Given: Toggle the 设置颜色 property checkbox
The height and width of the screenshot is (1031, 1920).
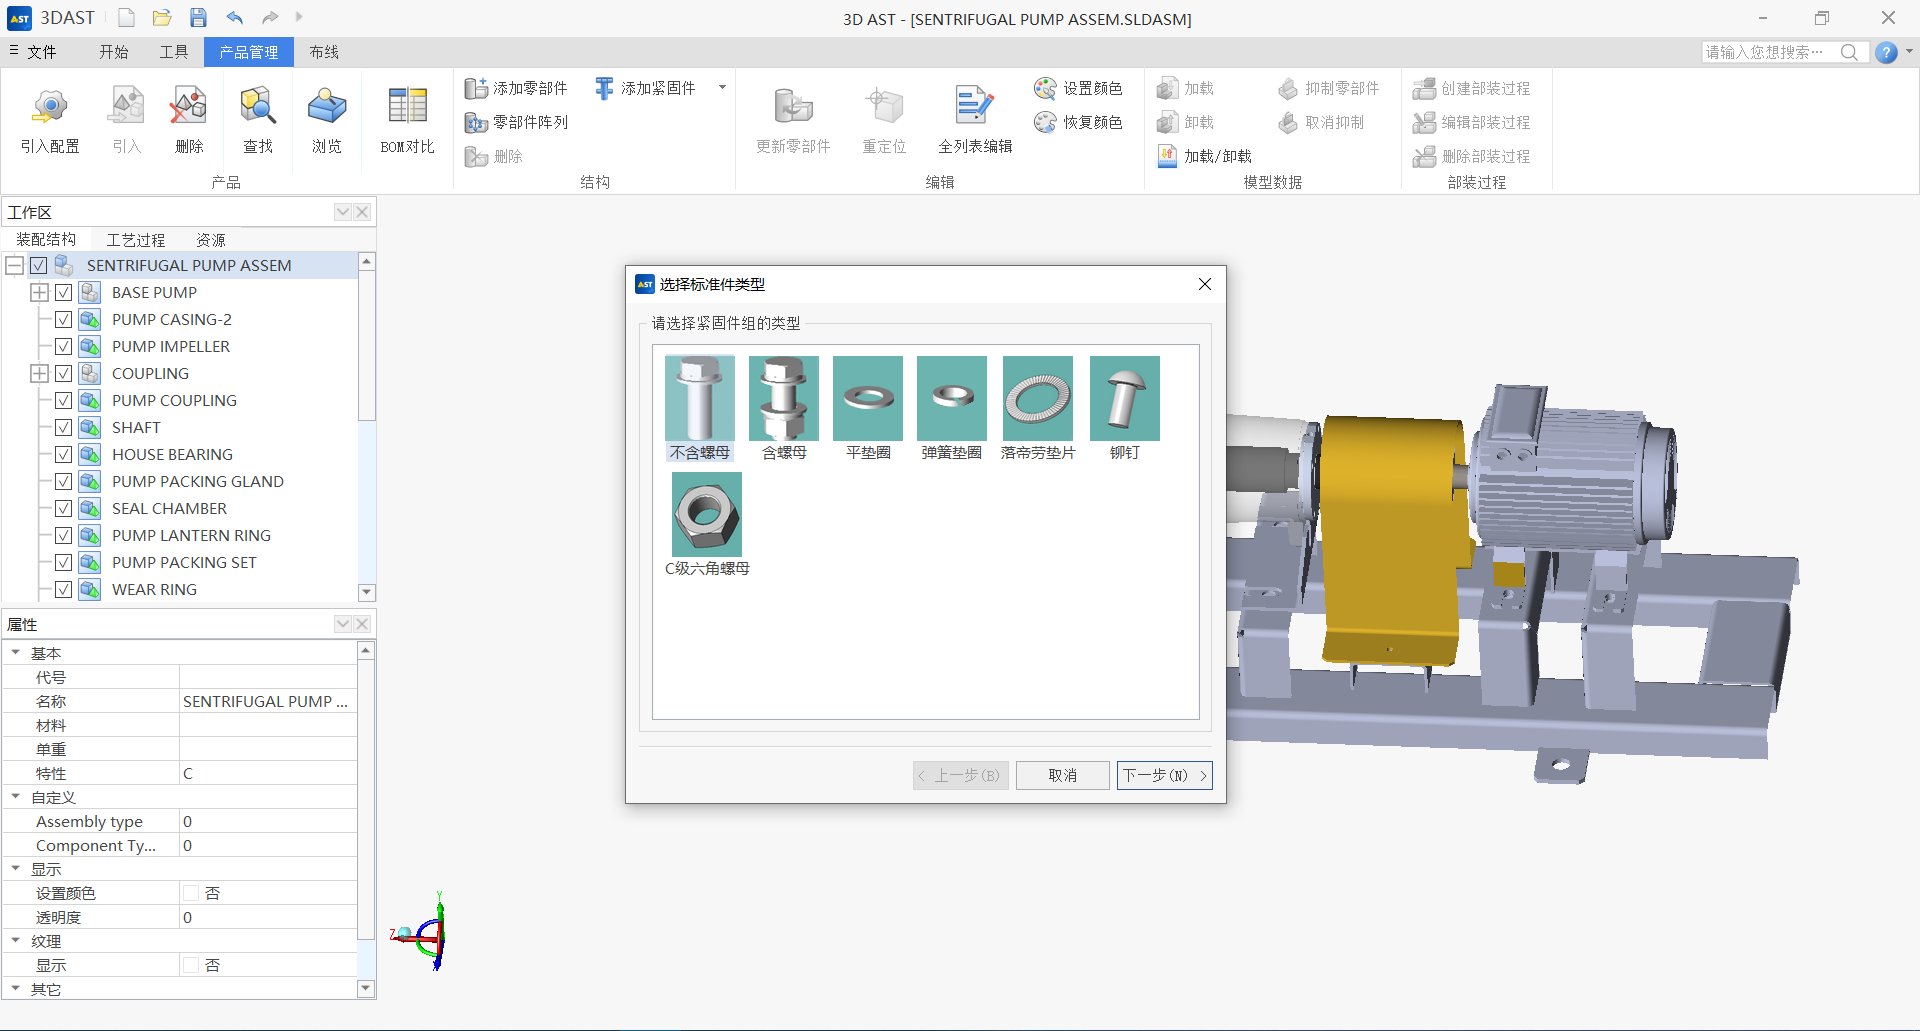Looking at the screenshot, I should pos(191,893).
